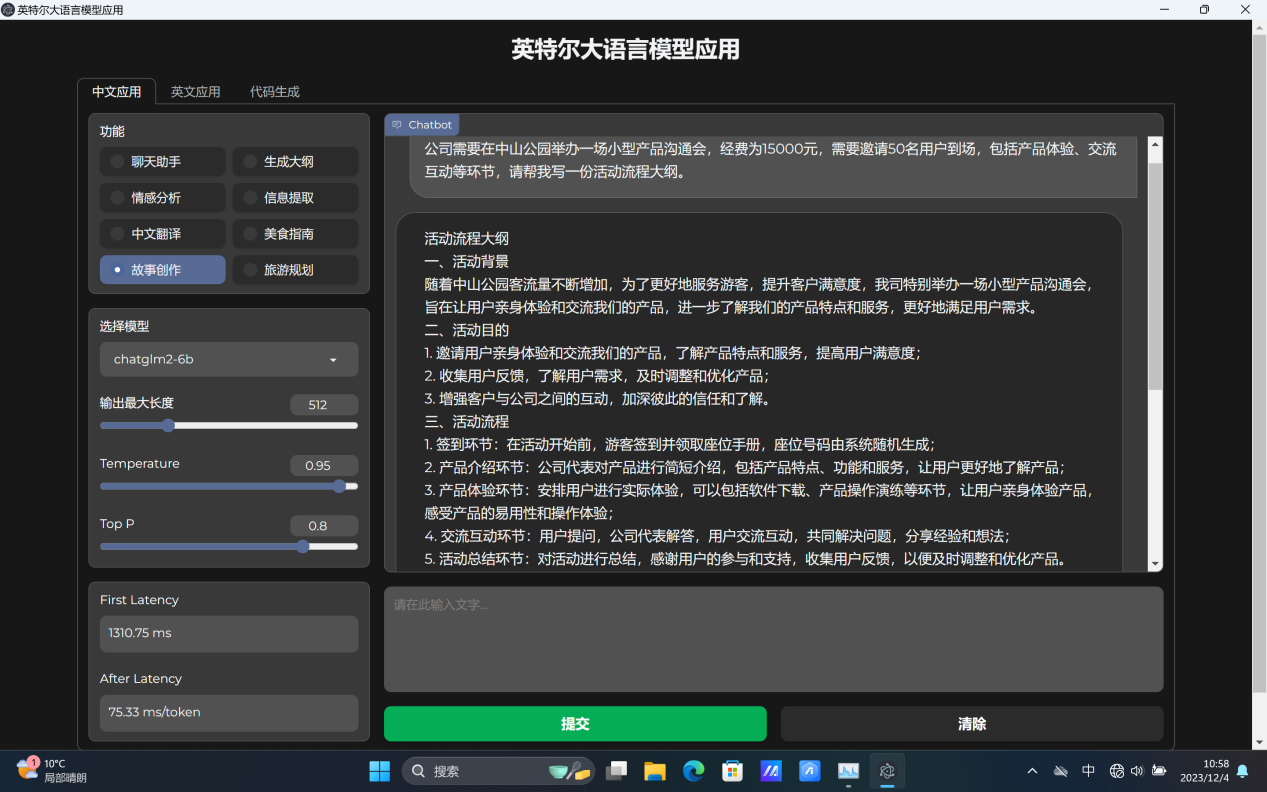
Task: Click the 功能 section label
Action: (x=112, y=131)
